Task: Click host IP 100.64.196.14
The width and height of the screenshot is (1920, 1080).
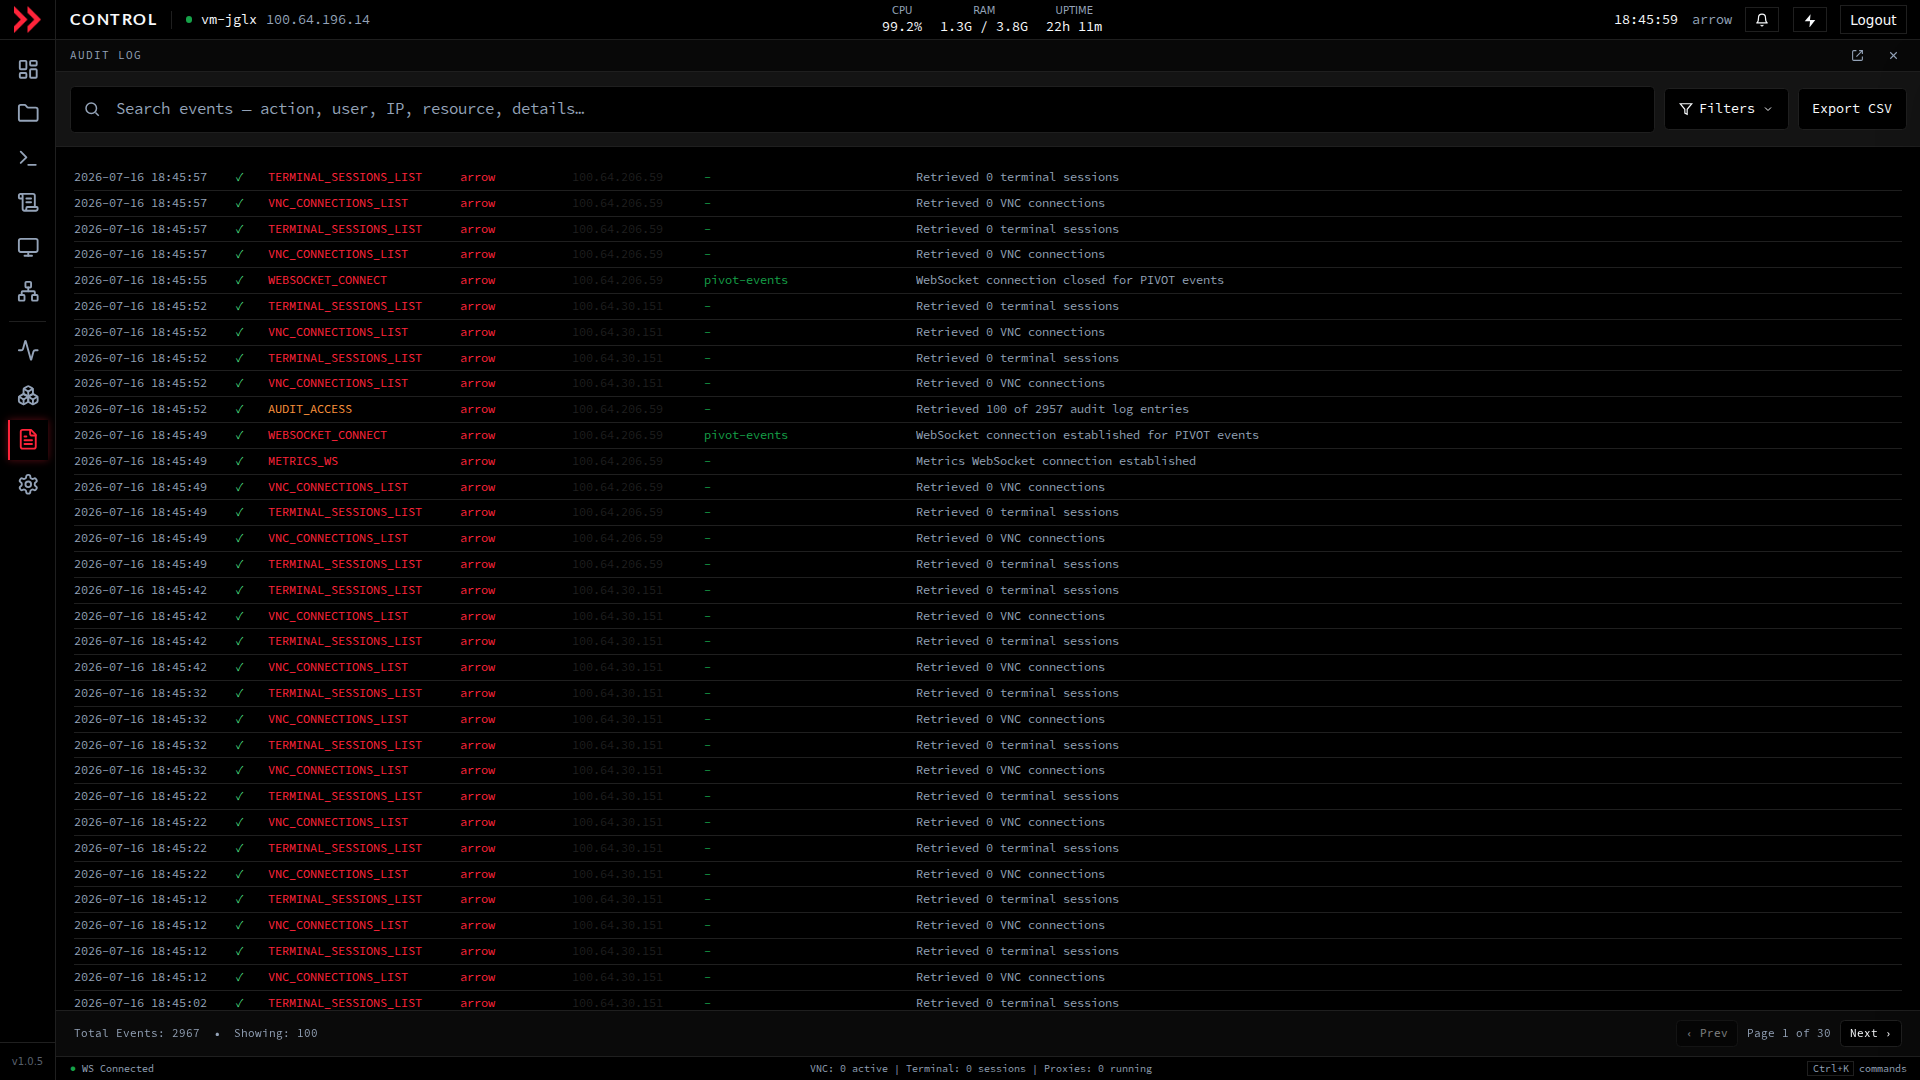Action: pos(318,20)
